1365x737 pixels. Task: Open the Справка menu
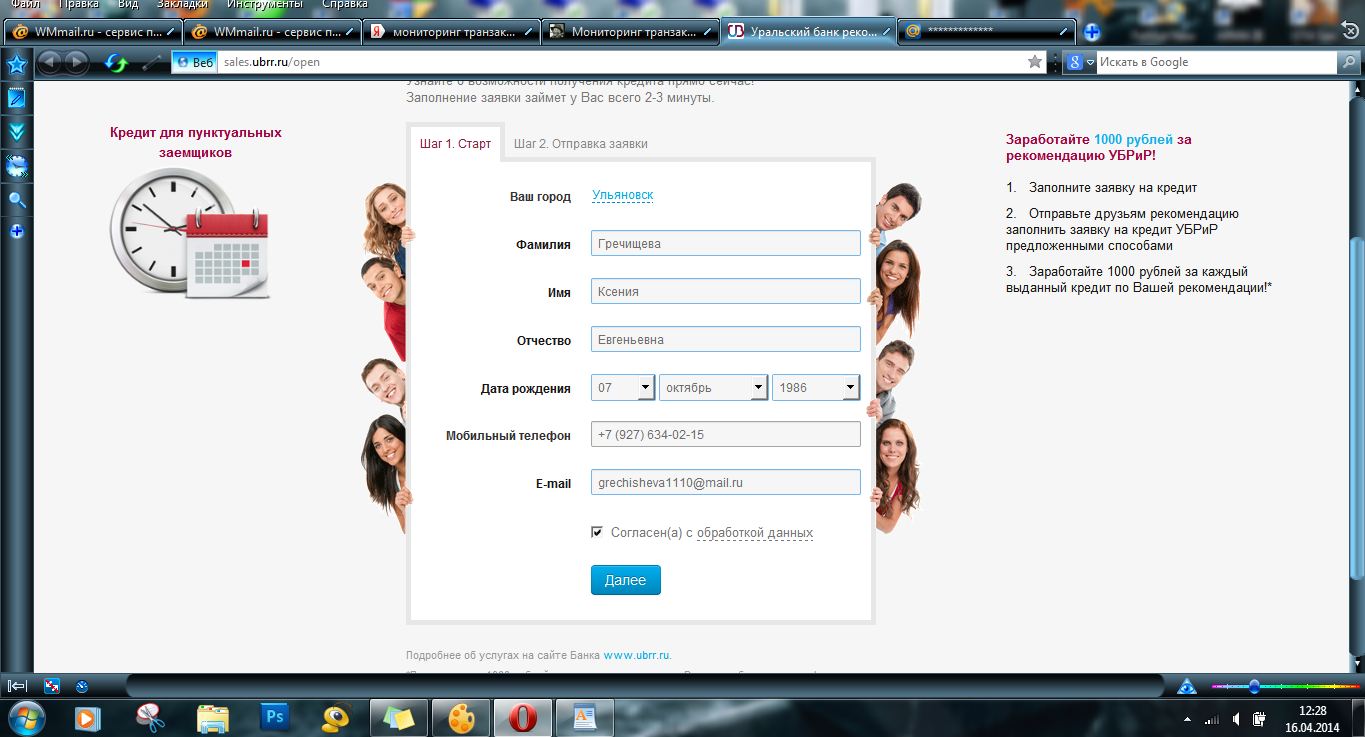[344, 4]
